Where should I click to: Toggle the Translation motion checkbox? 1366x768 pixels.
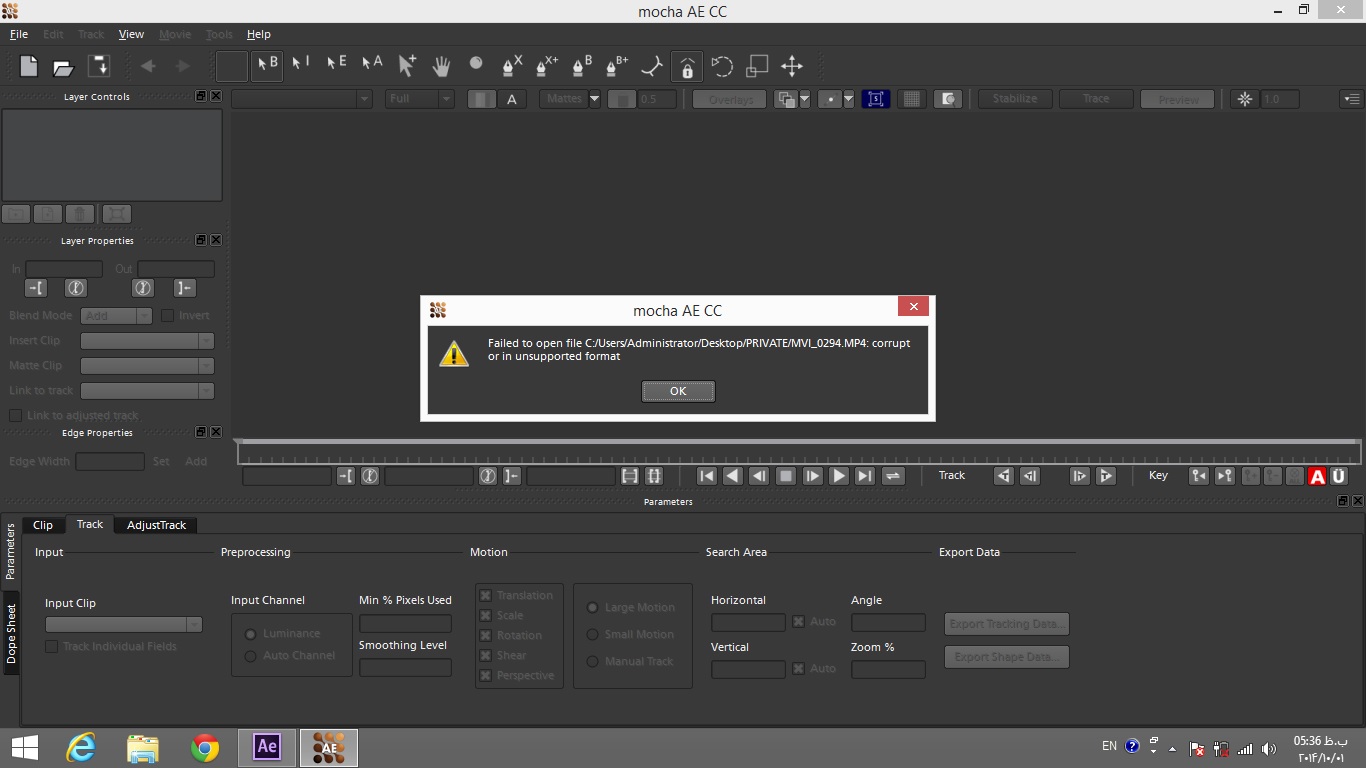pyautogui.click(x=485, y=595)
